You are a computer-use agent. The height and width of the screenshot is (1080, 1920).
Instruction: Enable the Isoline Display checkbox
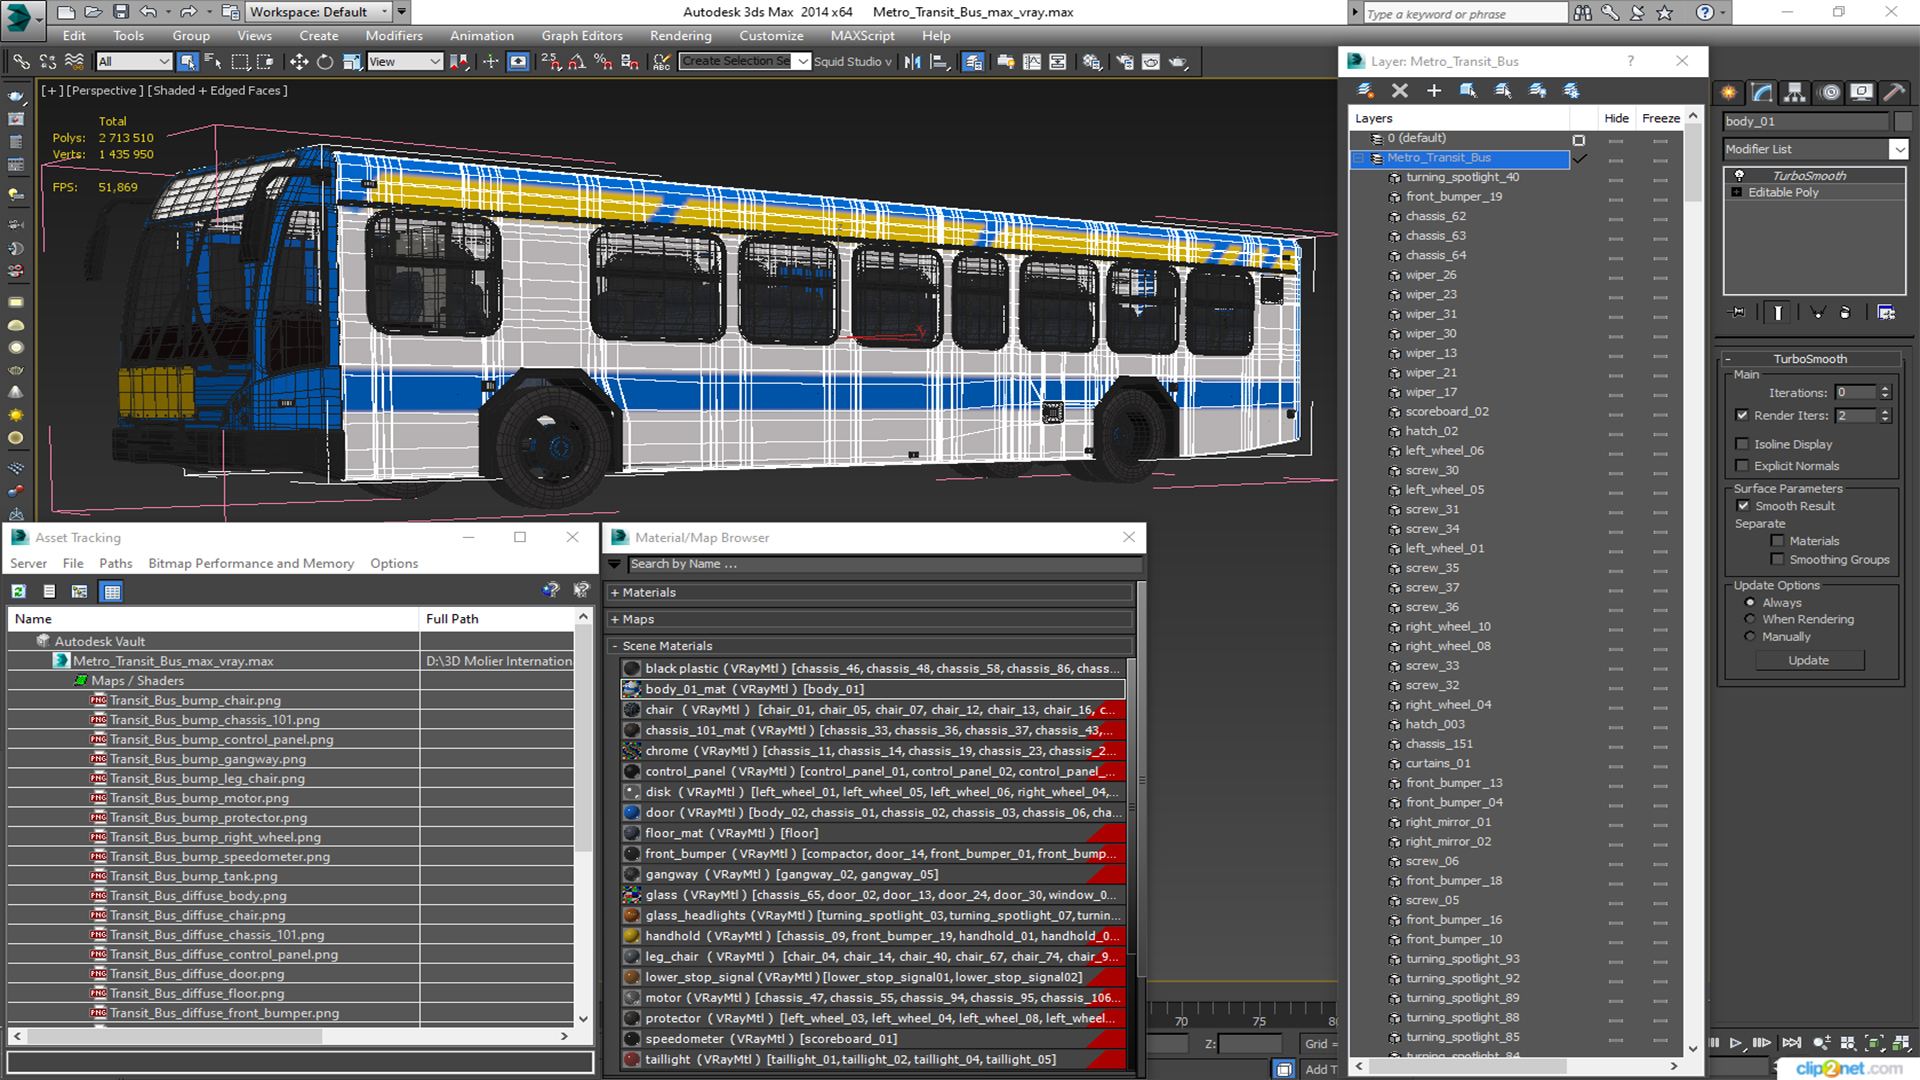tap(1743, 444)
